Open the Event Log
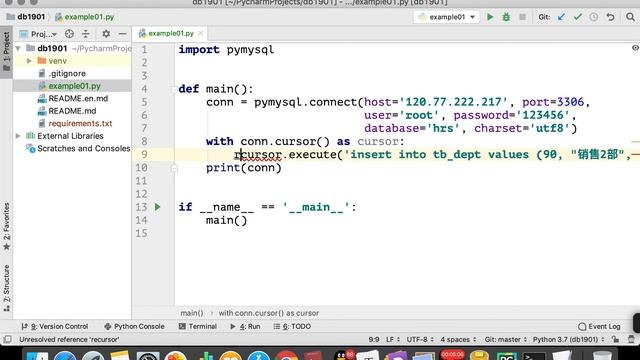 [x=599, y=327]
